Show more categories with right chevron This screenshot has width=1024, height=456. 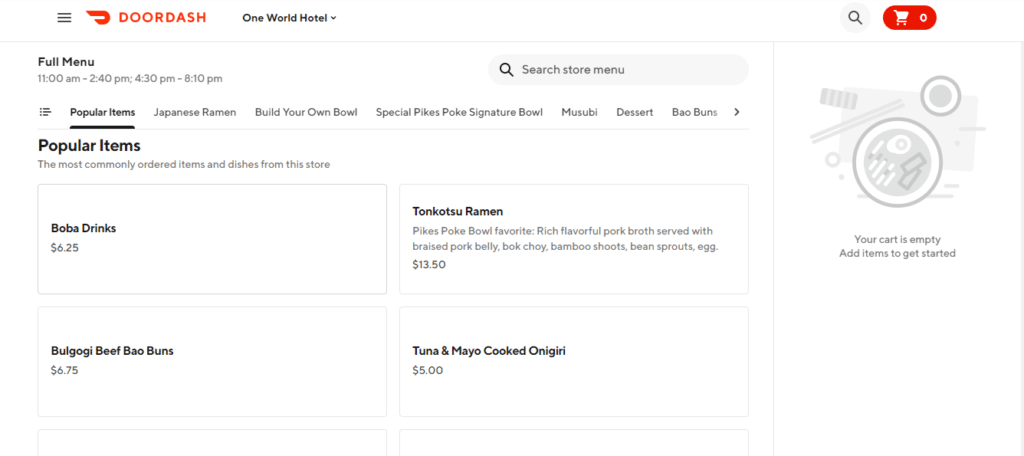pyautogui.click(x=737, y=112)
